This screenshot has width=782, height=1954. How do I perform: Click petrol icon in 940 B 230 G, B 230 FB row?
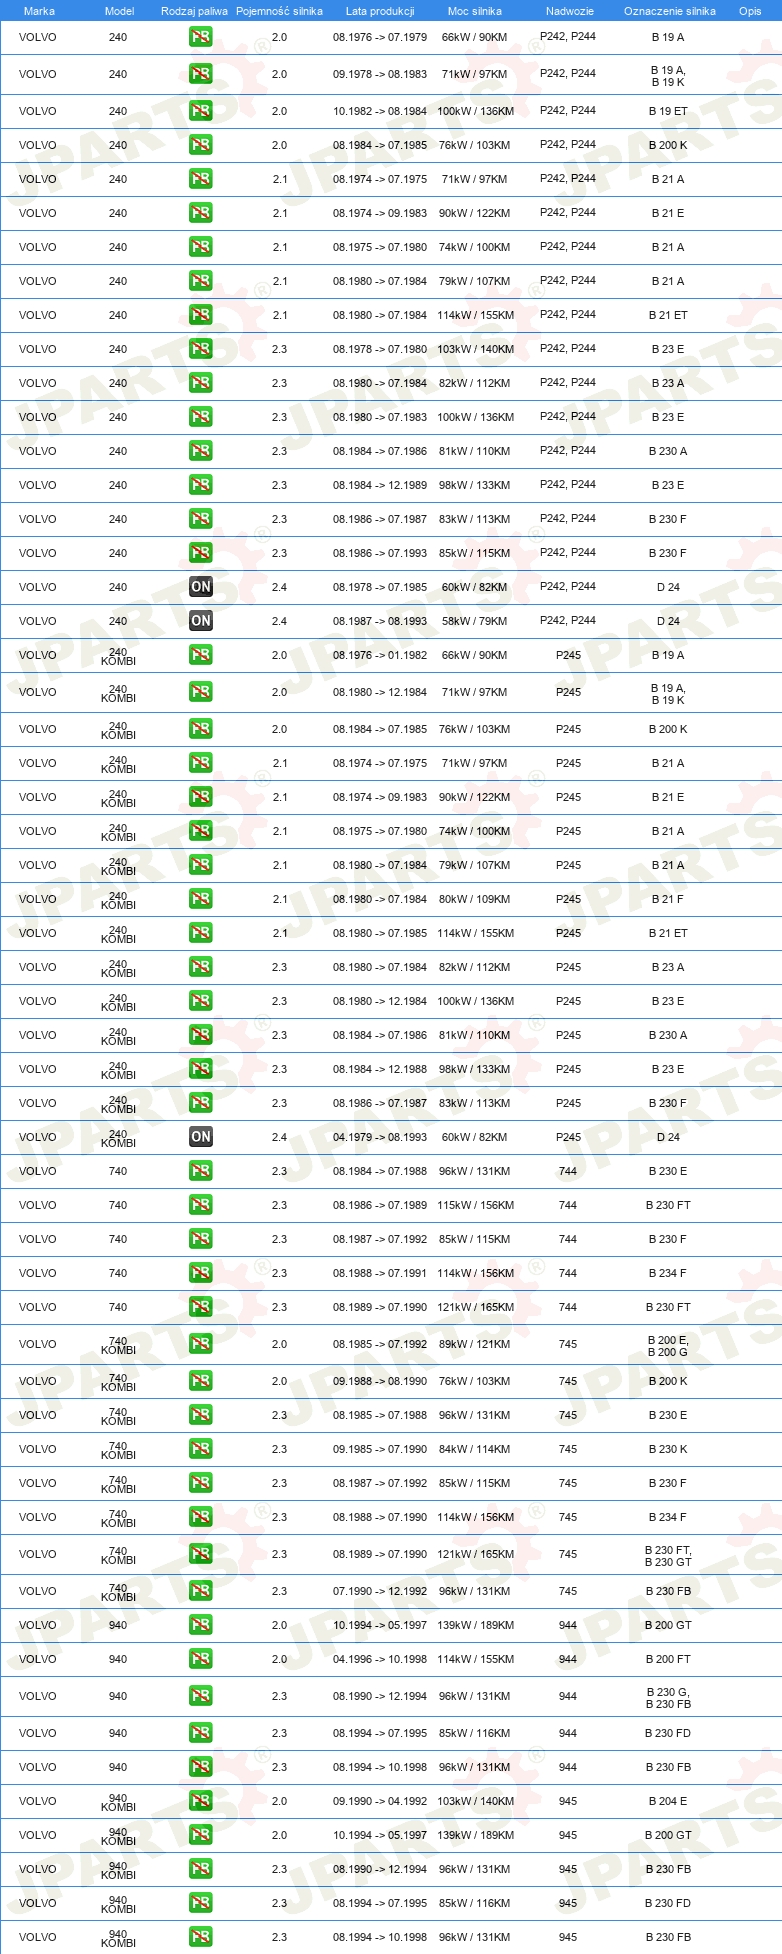pyautogui.click(x=200, y=1696)
